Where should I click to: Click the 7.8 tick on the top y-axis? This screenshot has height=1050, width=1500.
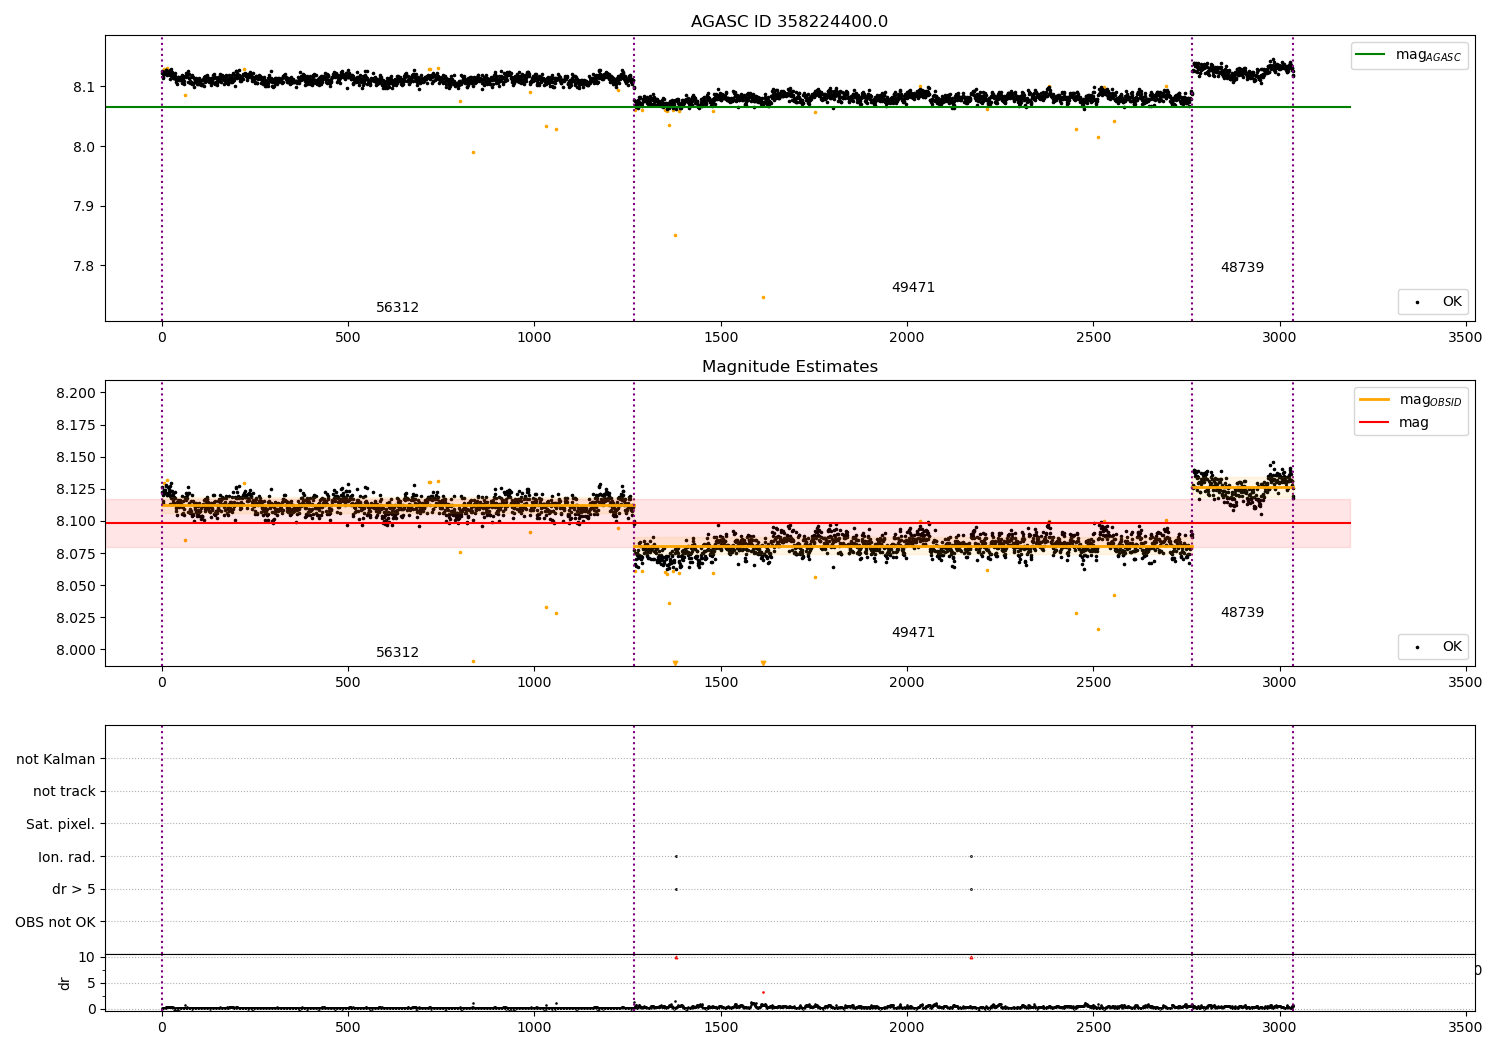84,267
